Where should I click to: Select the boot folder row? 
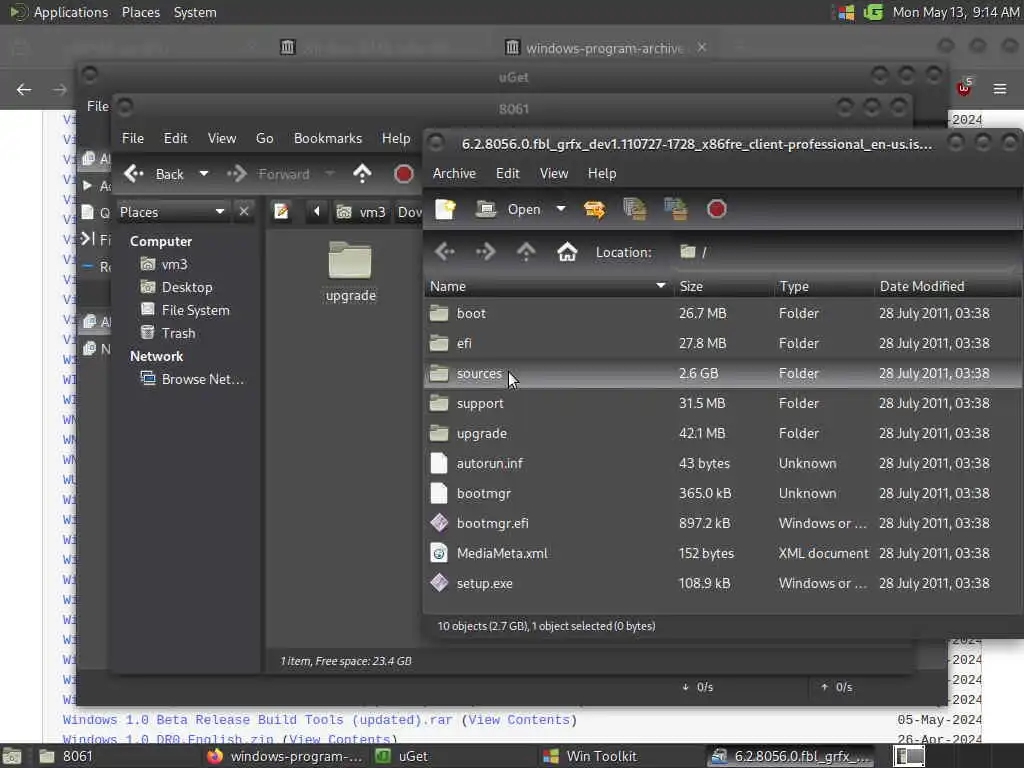pos(722,313)
